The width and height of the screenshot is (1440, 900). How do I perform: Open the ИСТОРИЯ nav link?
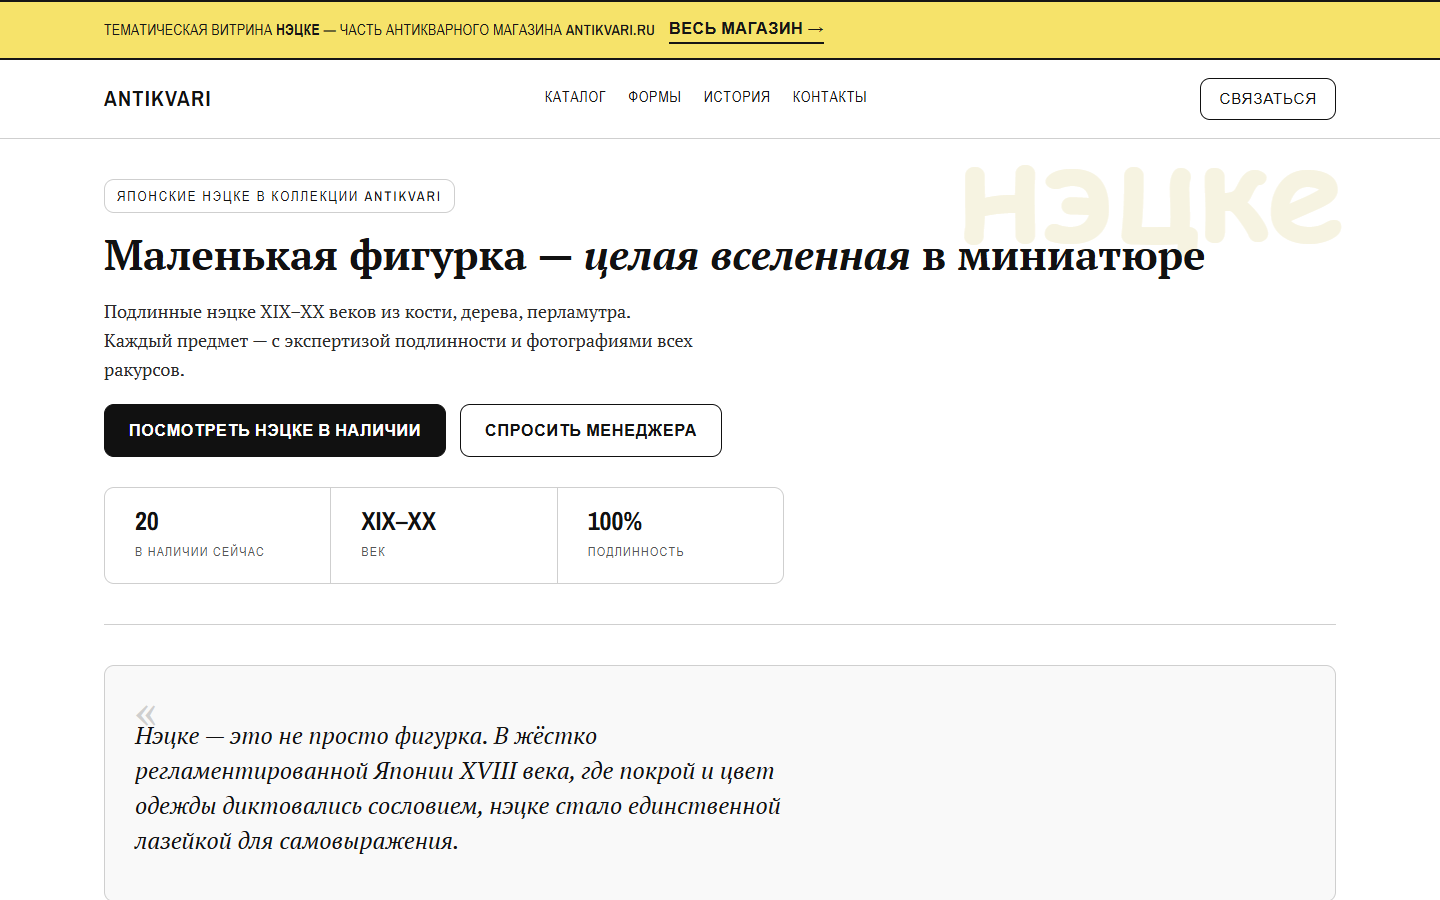point(737,97)
